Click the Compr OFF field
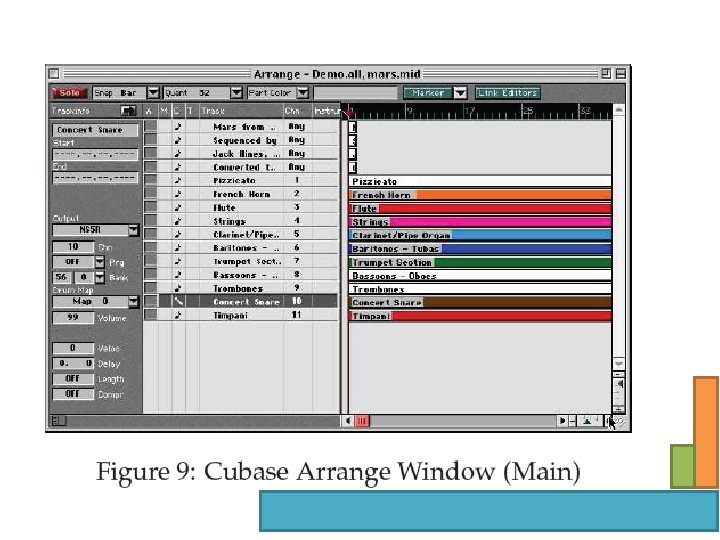 (73, 394)
